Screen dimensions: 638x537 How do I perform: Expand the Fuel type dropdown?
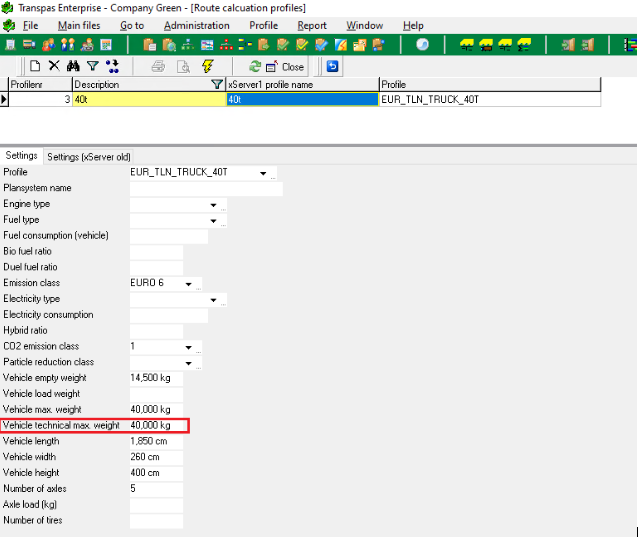[x=214, y=221]
